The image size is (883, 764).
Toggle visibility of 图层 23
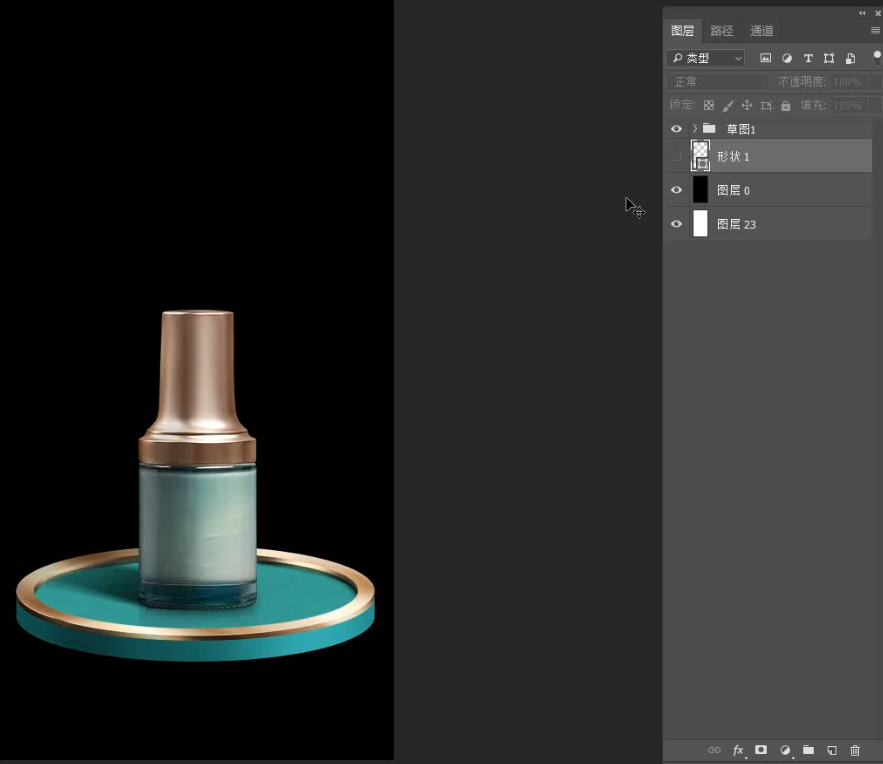677,224
